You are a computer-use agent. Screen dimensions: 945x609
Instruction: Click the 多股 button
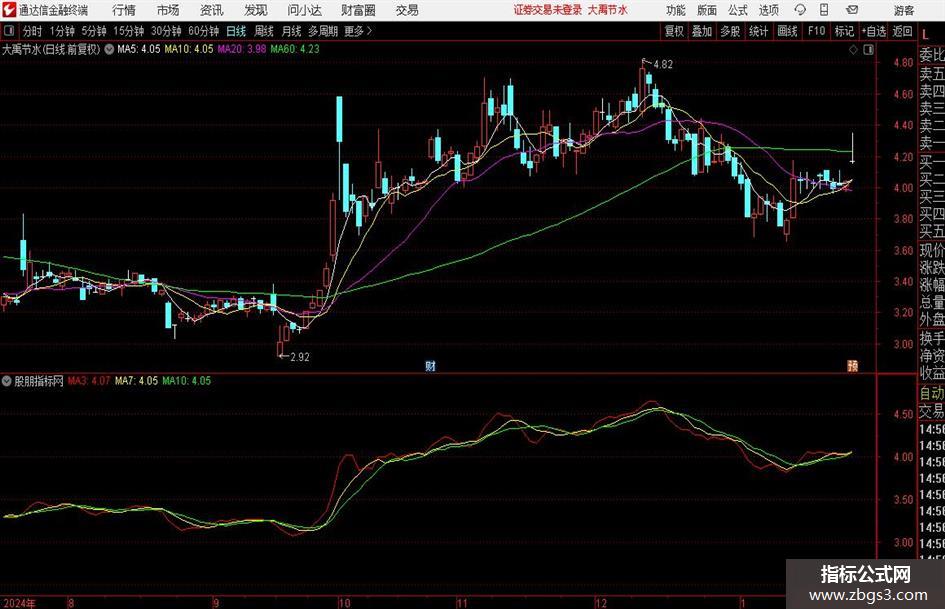click(730, 31)
